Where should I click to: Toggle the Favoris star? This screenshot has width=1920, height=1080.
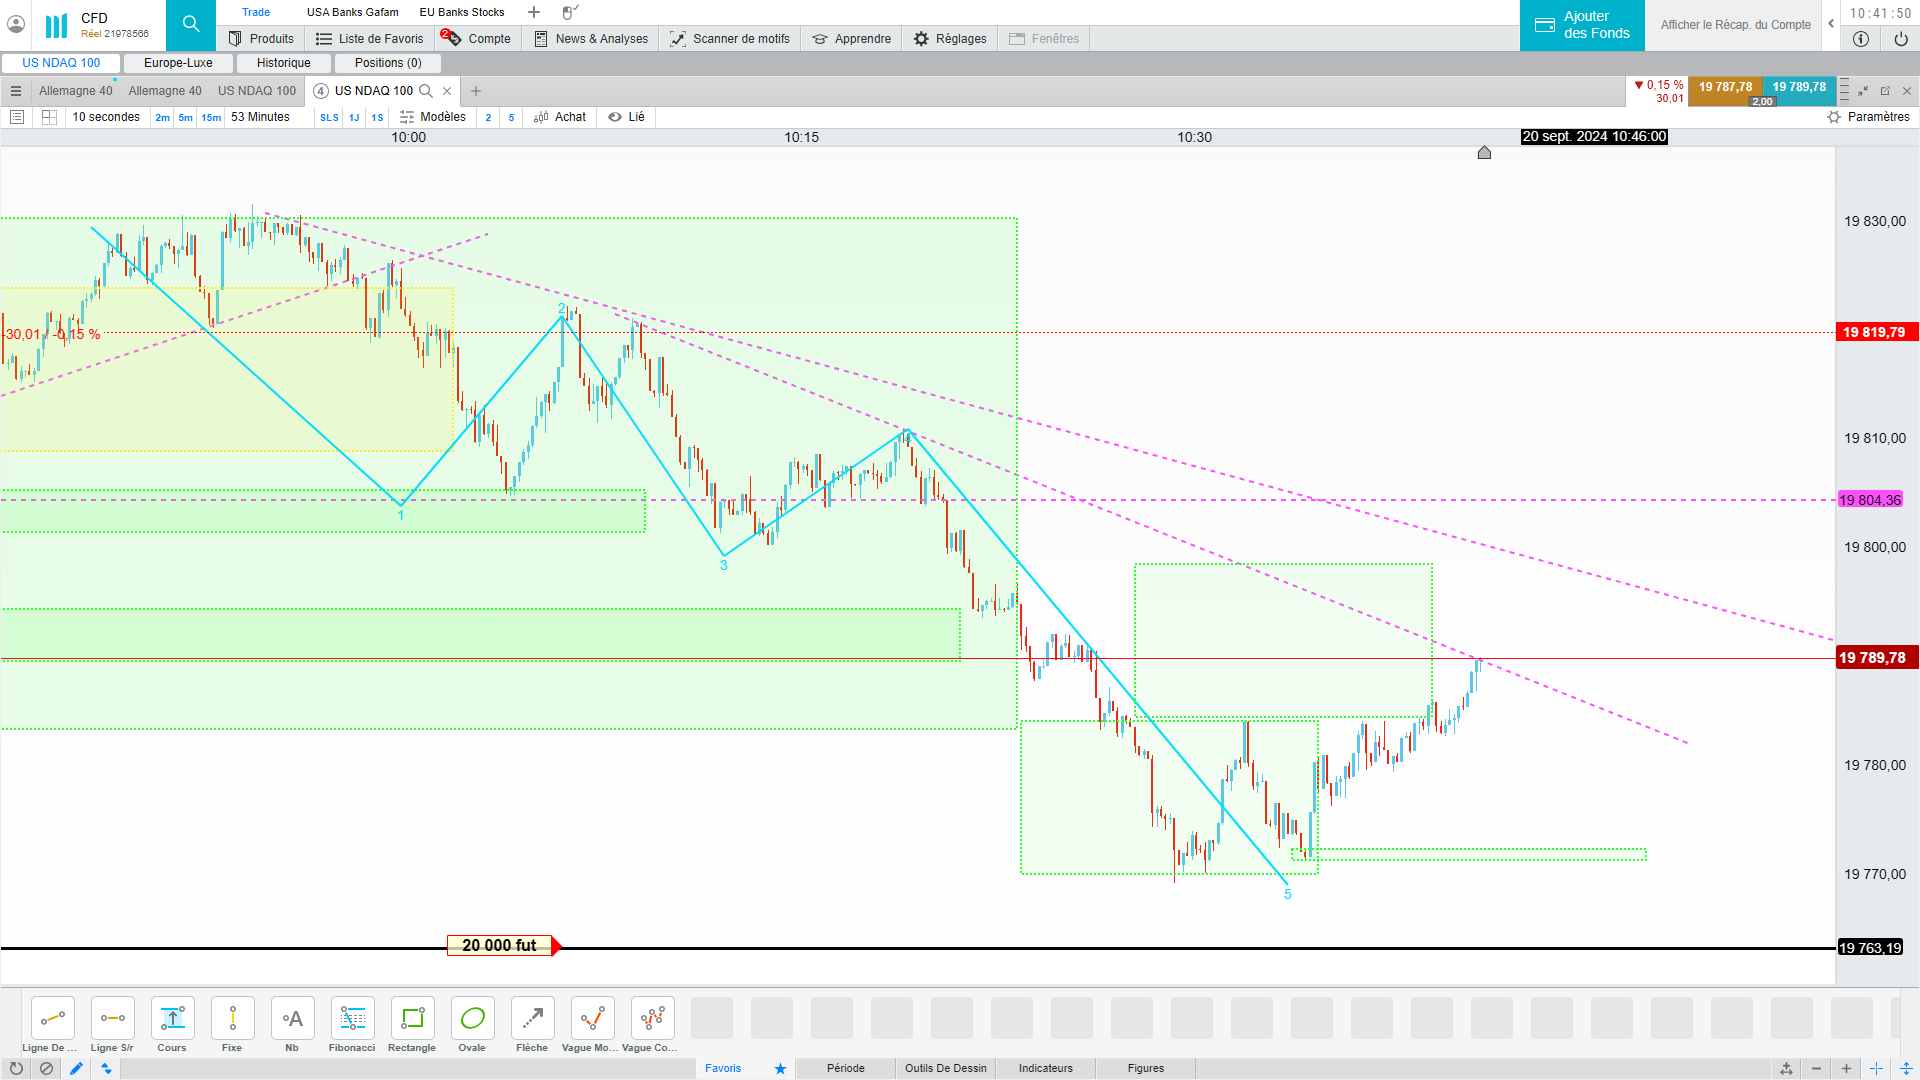click(780, 1068)
